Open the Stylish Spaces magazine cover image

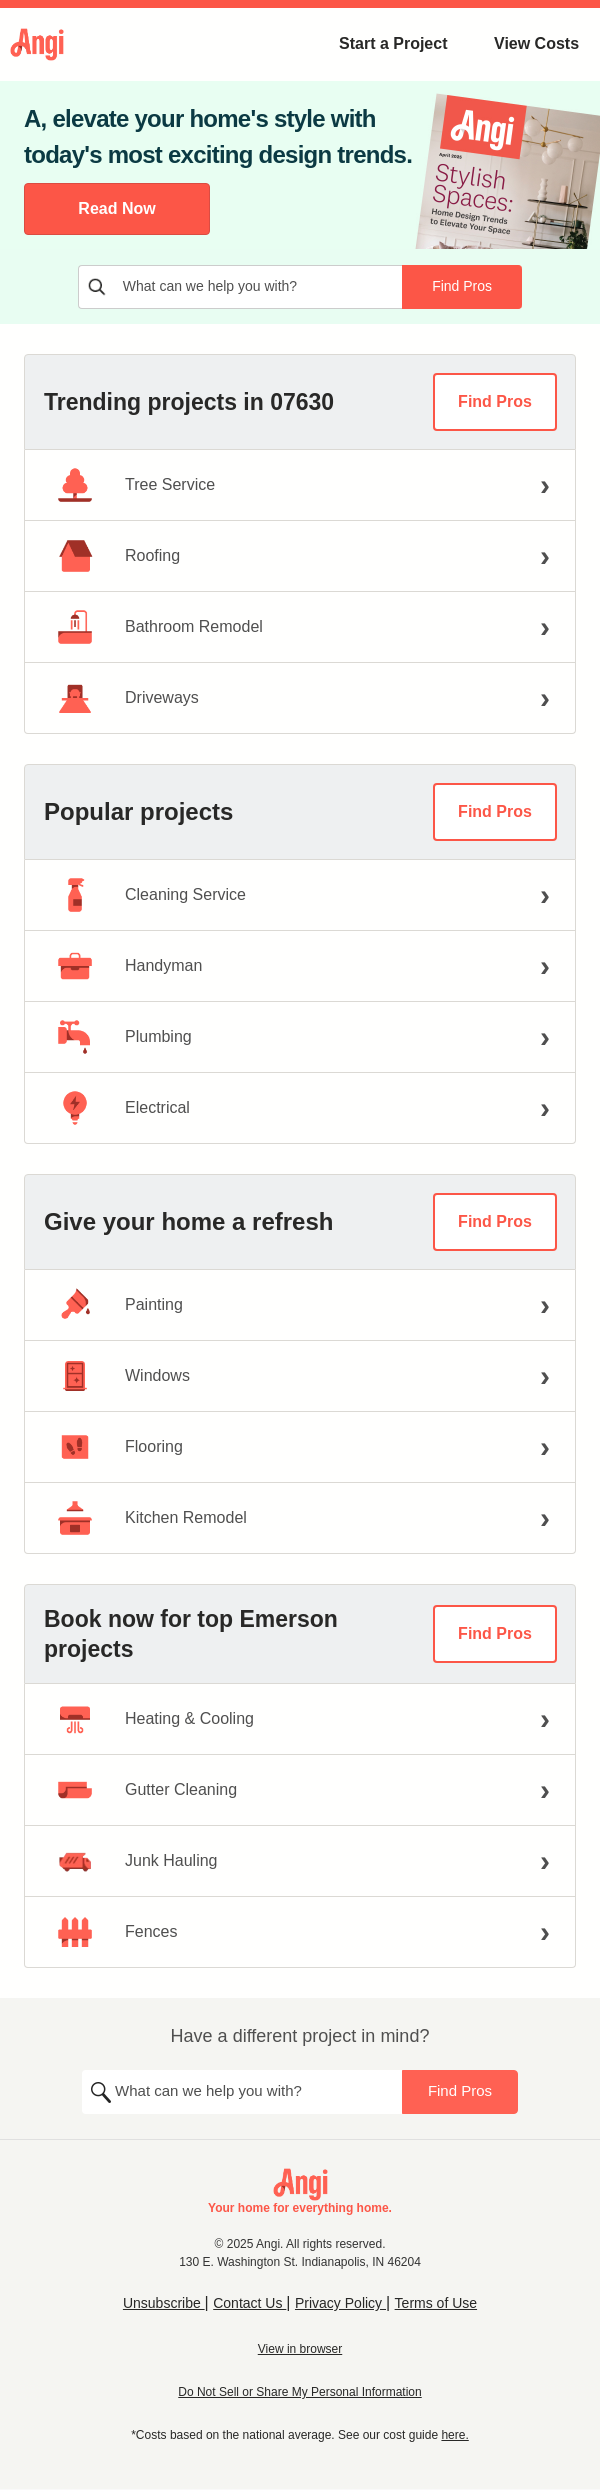pos(509,172)
